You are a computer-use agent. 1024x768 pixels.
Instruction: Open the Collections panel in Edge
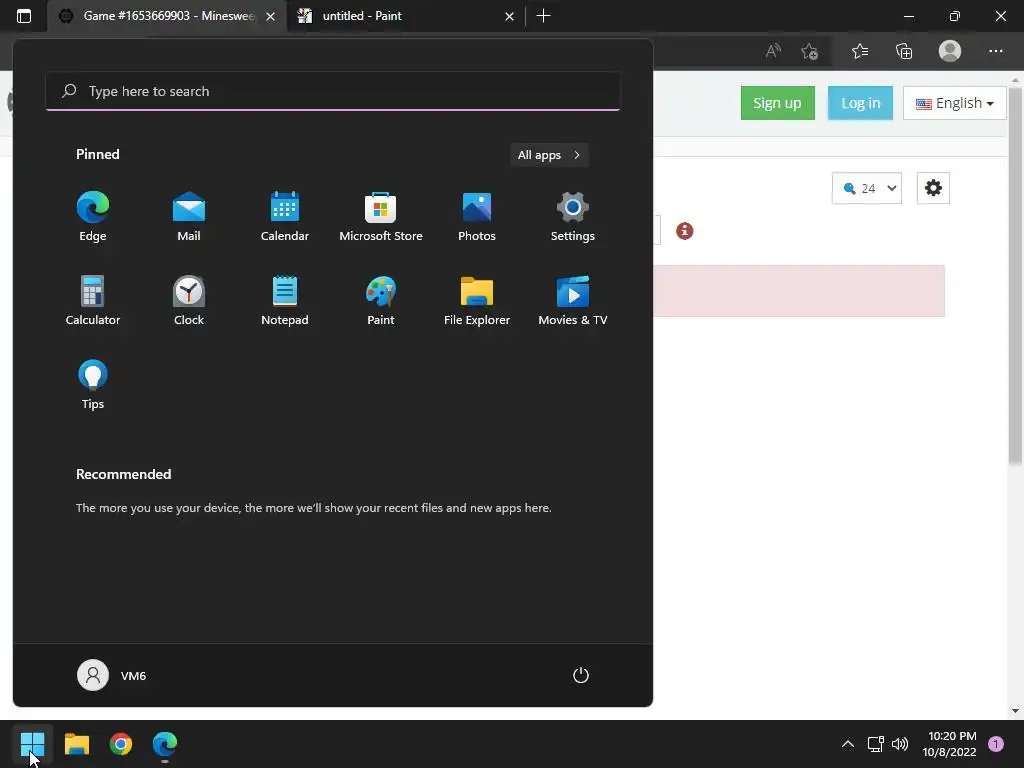tap(904, 51)
